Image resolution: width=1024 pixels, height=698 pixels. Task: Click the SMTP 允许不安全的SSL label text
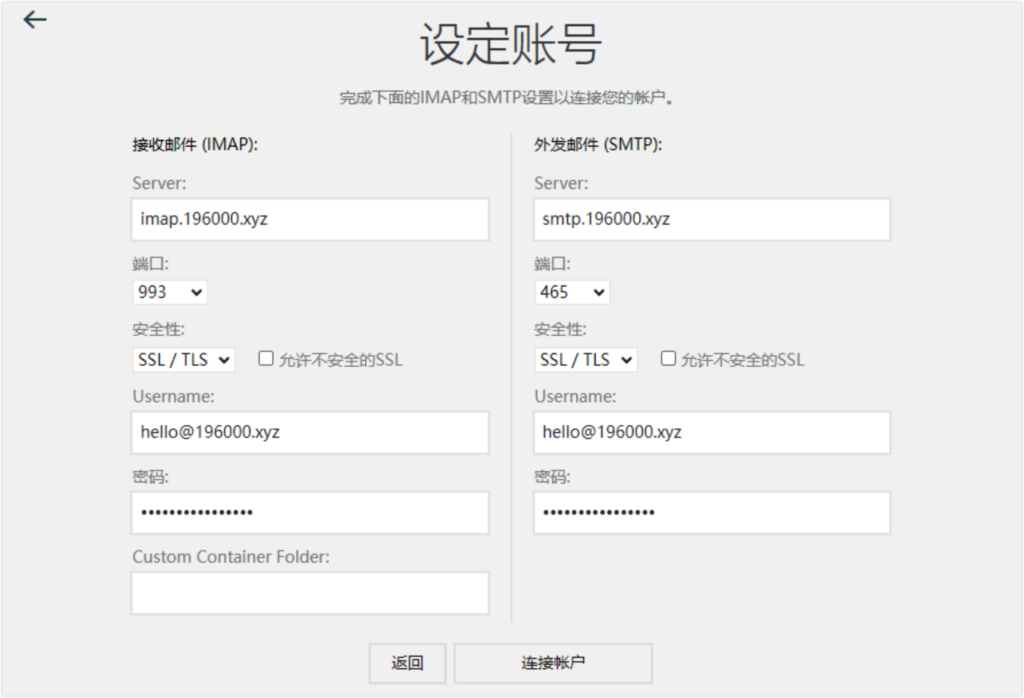click(743, 360)
